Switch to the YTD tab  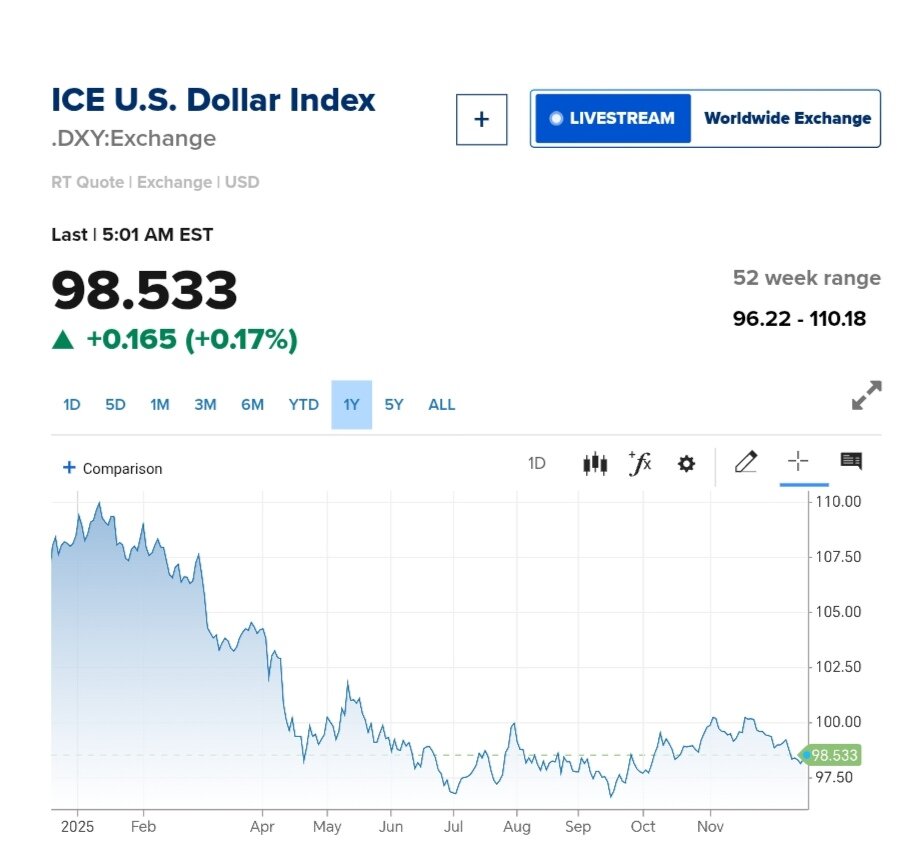pyautogui.click(x=302, y=404)
